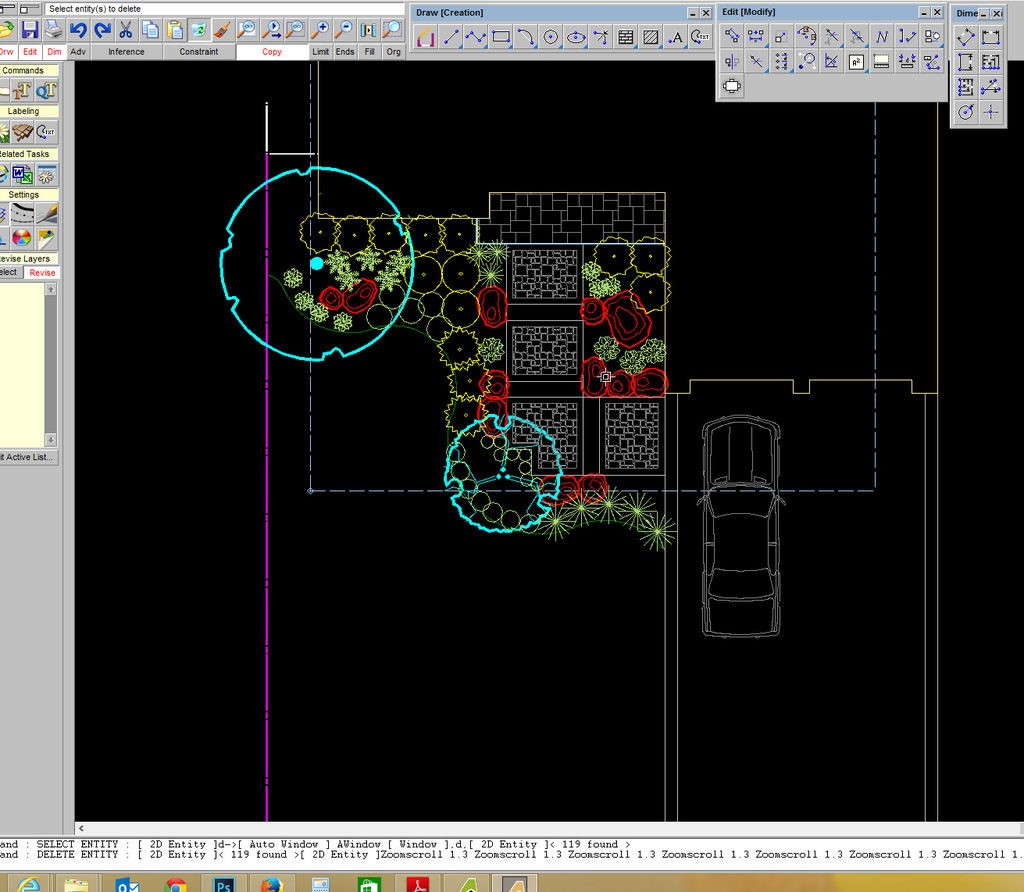Open the color wheel settings
Image resolution: width=1024 pixels, height=892 pixels.
click(22, 238)
